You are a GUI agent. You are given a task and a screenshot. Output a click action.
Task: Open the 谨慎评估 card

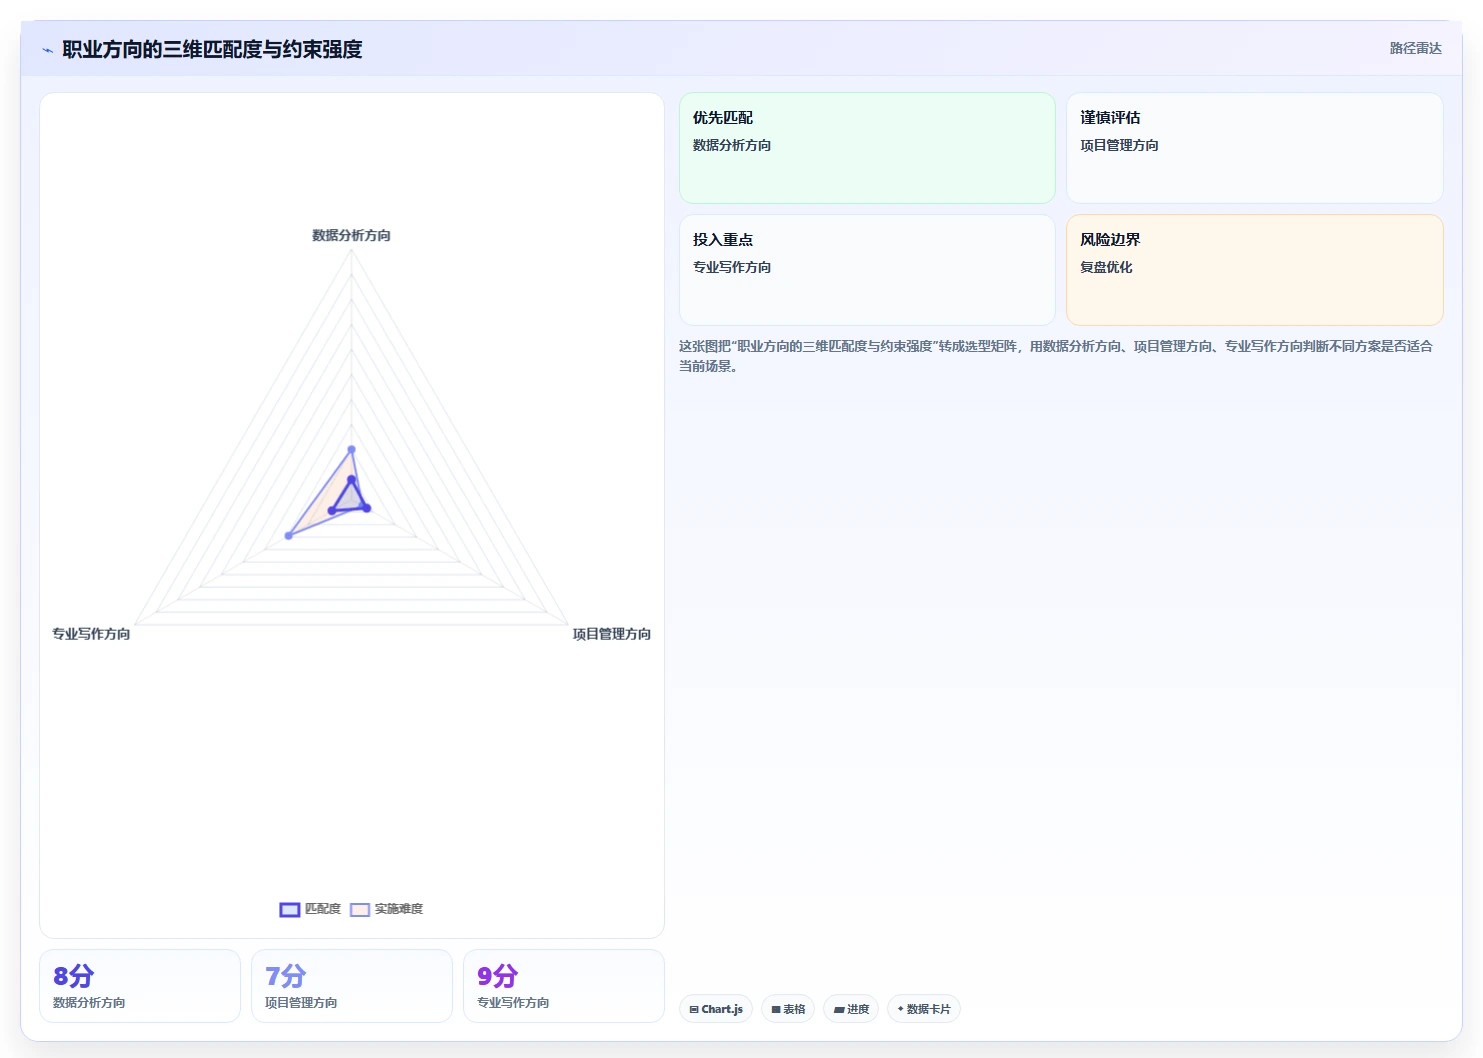1254,148
